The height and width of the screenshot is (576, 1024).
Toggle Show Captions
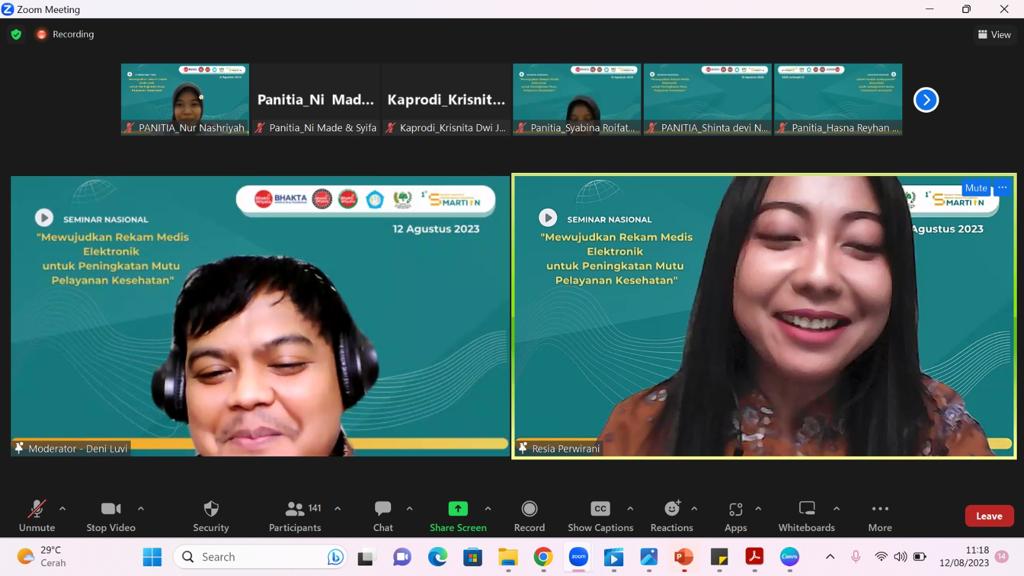[600, 515]
